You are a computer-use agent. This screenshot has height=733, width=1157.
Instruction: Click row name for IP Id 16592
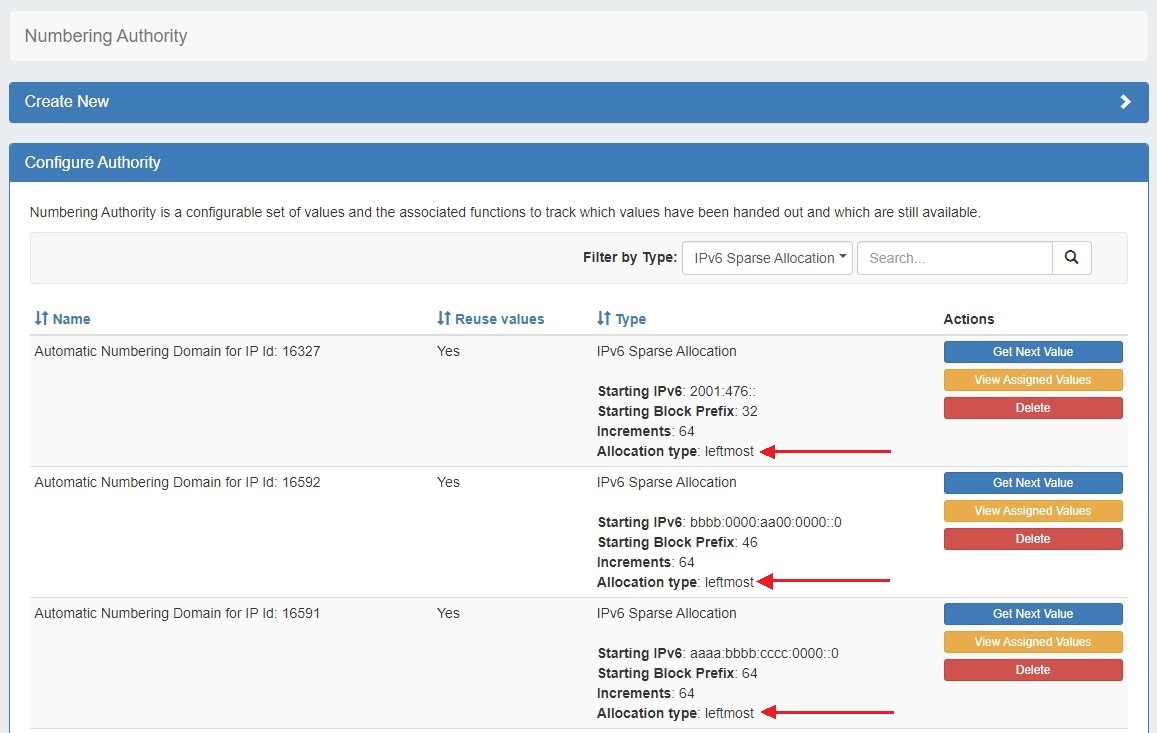click(177, 482)
